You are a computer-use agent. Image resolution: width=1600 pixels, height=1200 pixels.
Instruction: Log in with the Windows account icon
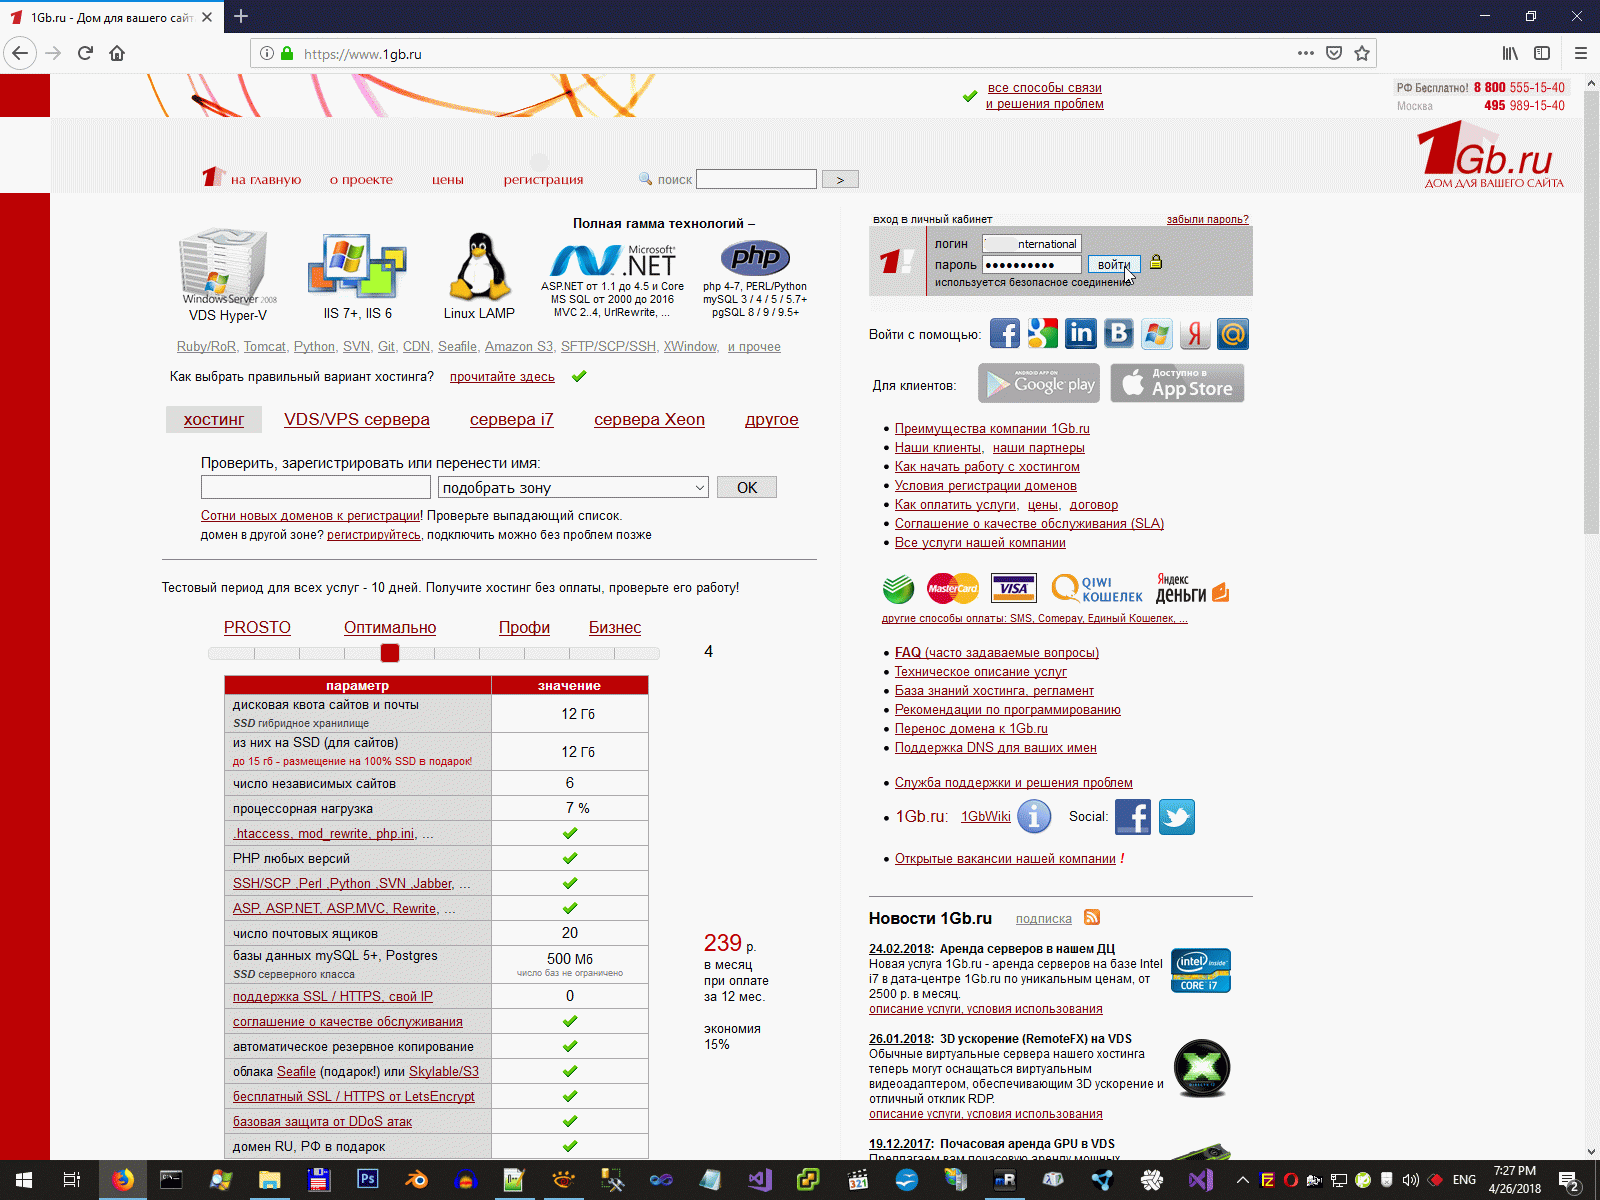1157,334
